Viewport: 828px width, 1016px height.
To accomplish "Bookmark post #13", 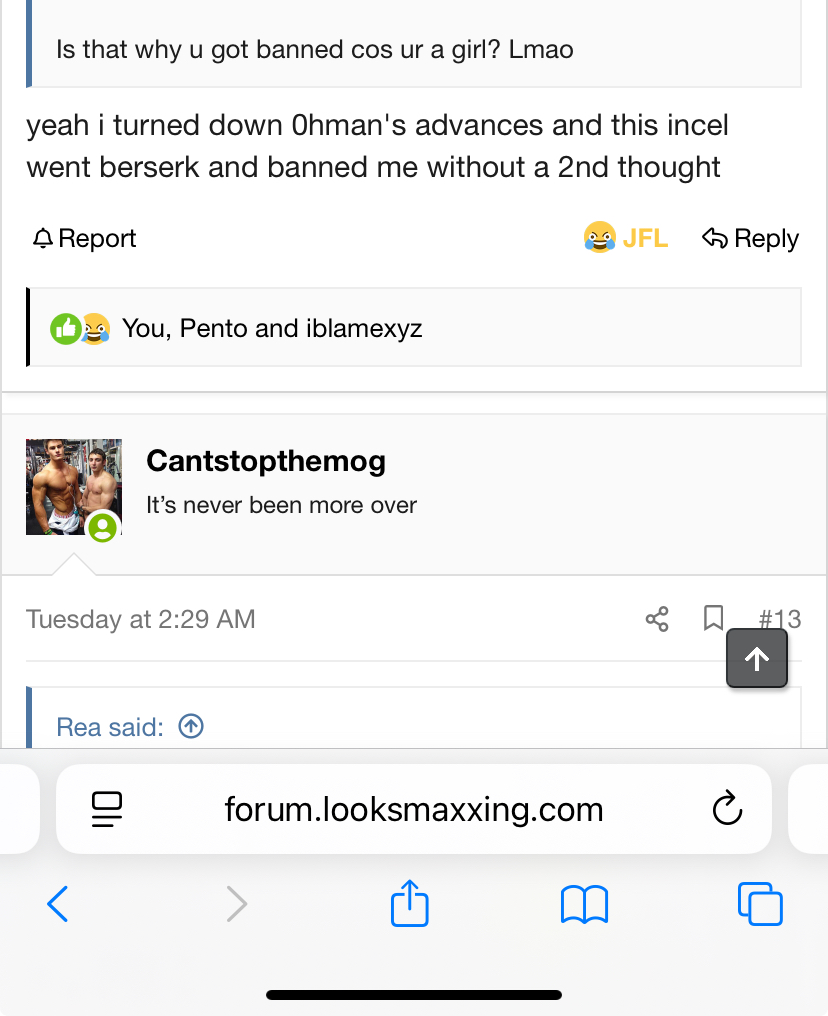I will [713, 619].
